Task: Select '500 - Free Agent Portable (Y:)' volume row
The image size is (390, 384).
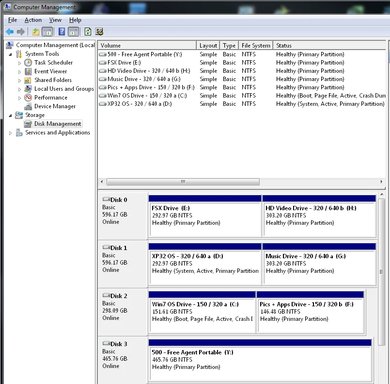Action: [242, 54]
